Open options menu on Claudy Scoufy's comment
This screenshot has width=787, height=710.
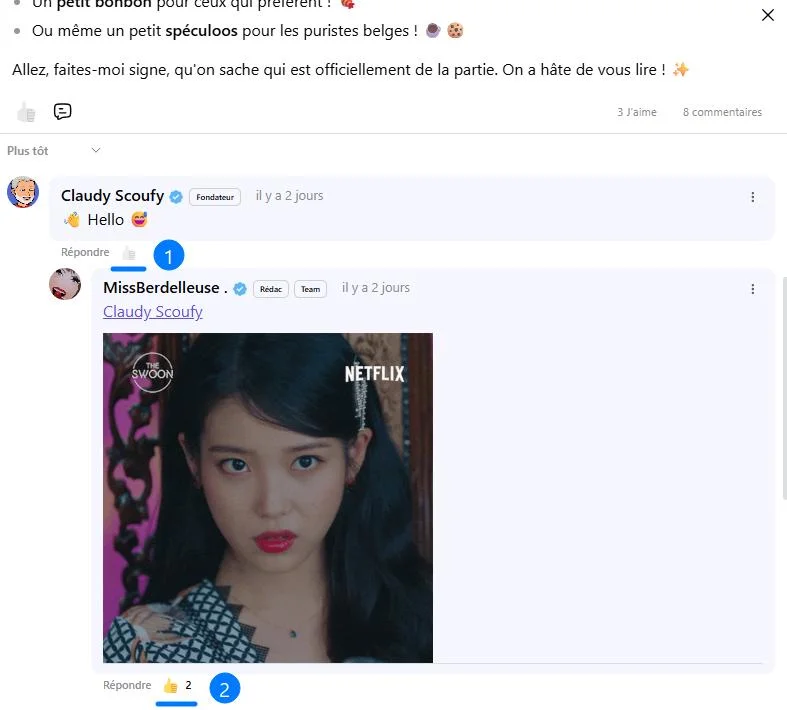[752, 197]
